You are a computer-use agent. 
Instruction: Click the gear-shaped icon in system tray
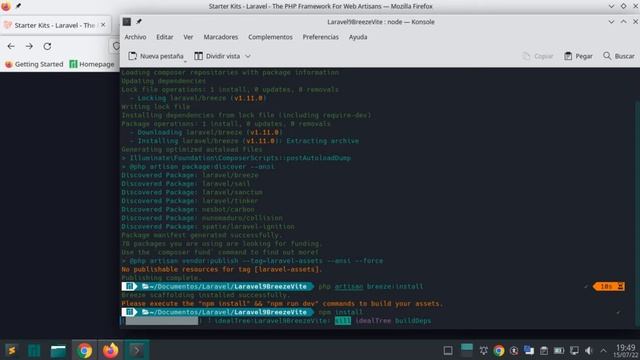tap(484, 351)
